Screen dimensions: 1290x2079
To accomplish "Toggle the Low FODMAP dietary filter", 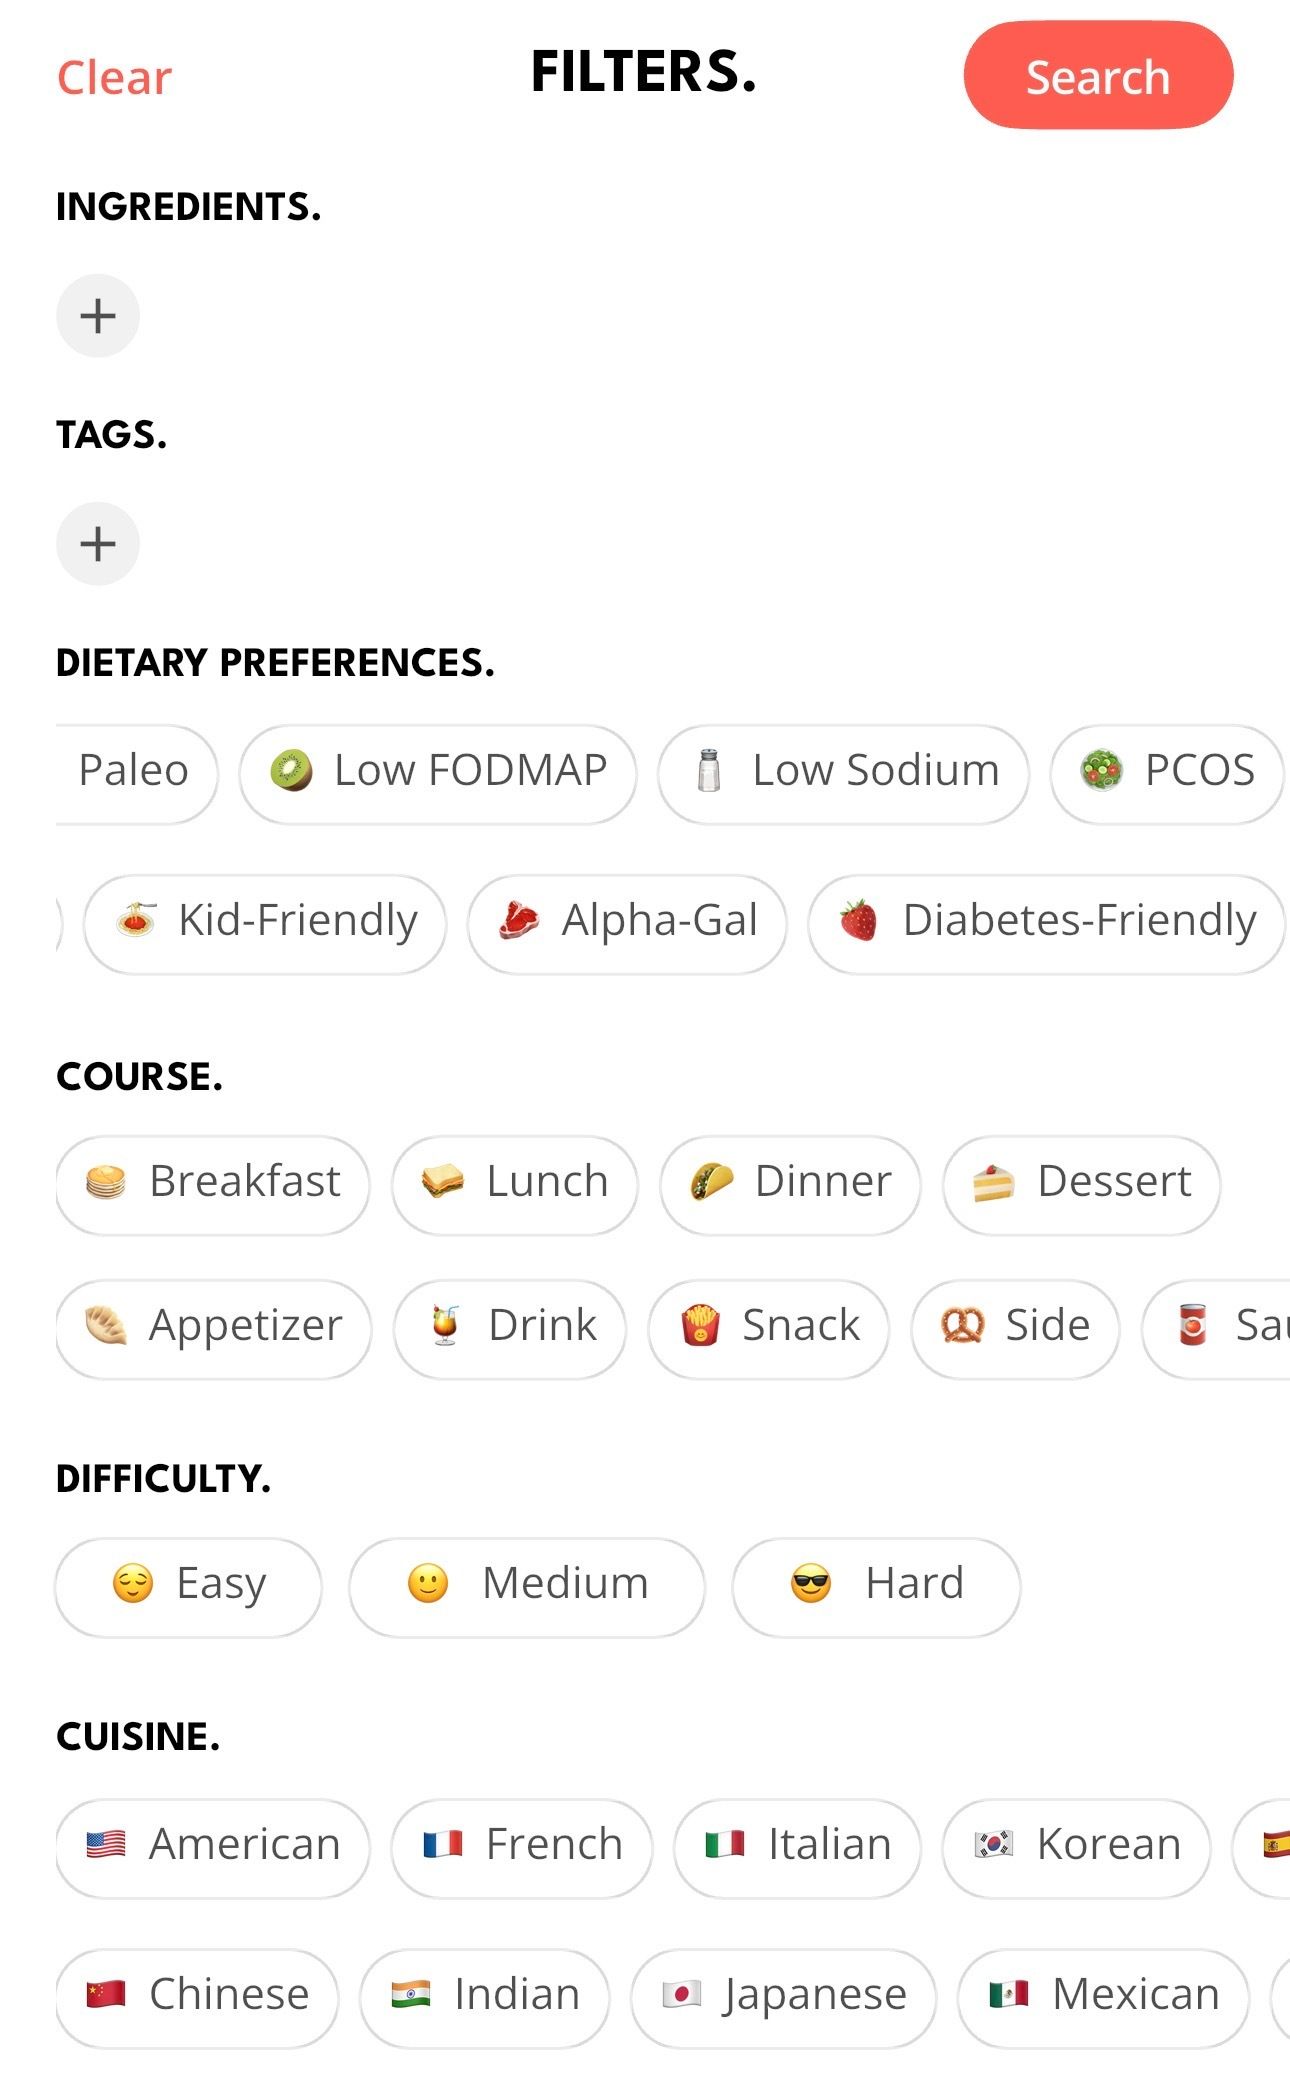I will (x=438, y=772).
